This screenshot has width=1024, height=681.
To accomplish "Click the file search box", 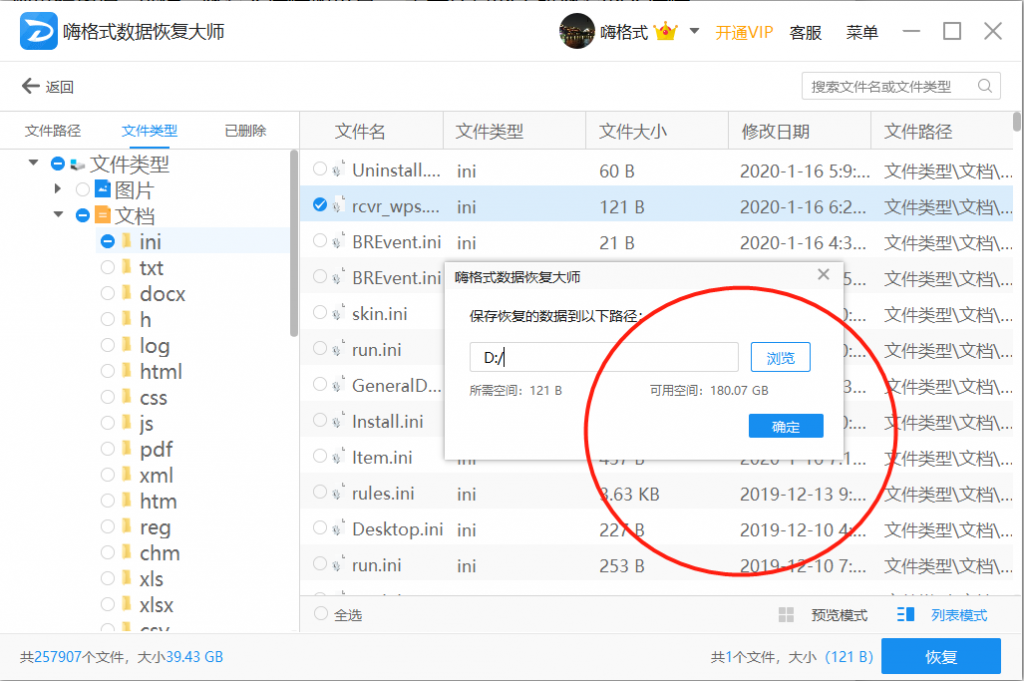I will click(x=901, y=86).
